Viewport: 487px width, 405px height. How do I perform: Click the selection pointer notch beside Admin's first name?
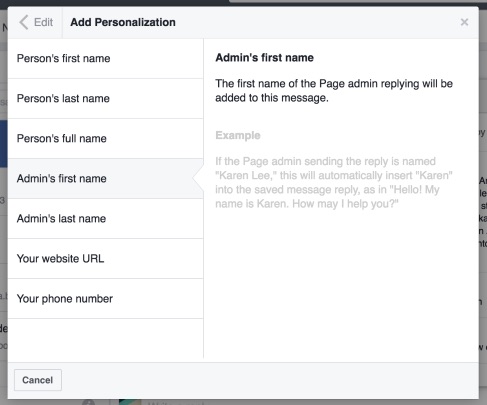pos(198,179)
